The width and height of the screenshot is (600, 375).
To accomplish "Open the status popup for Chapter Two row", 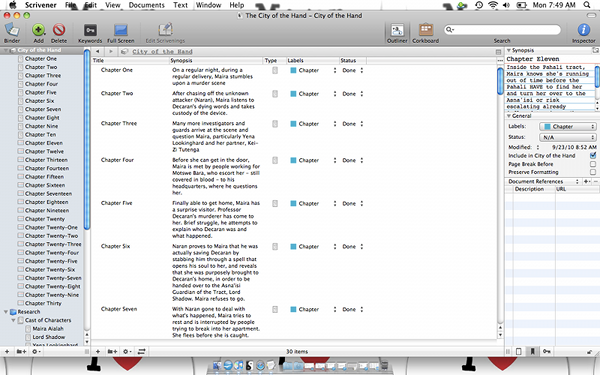I will (362, 94).
